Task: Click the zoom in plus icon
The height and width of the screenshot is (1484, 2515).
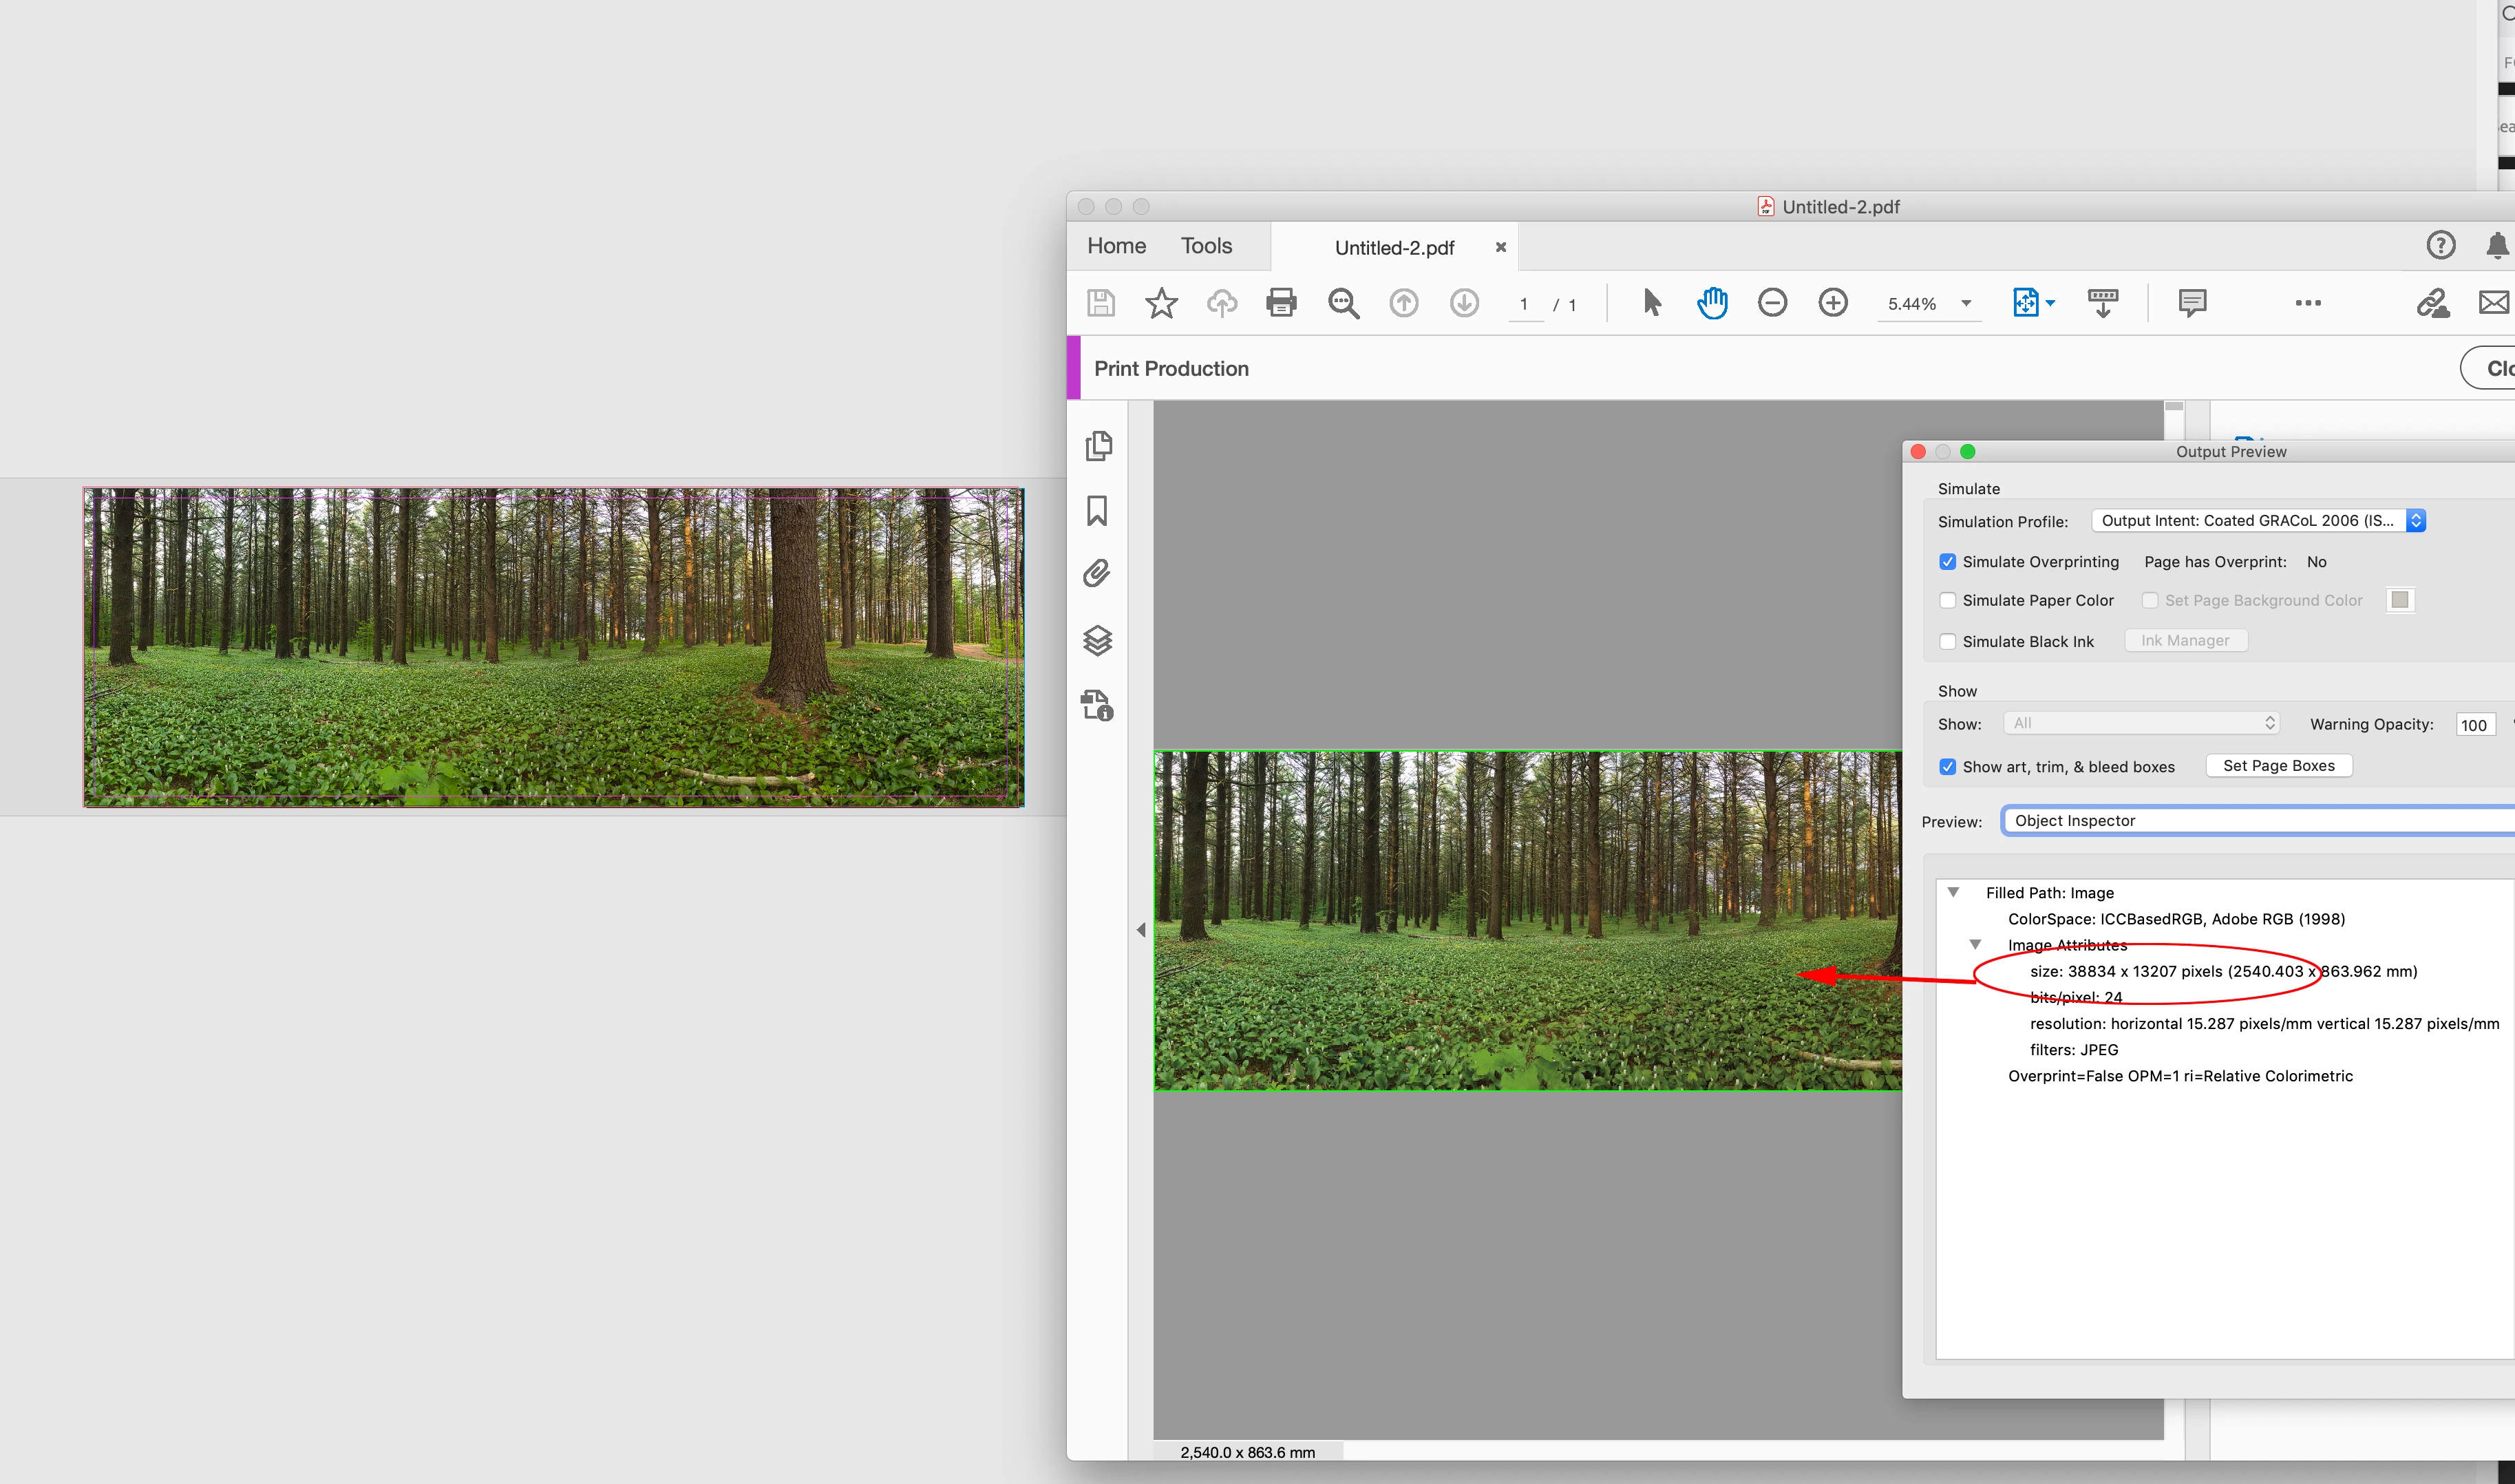Action: 1832,302
